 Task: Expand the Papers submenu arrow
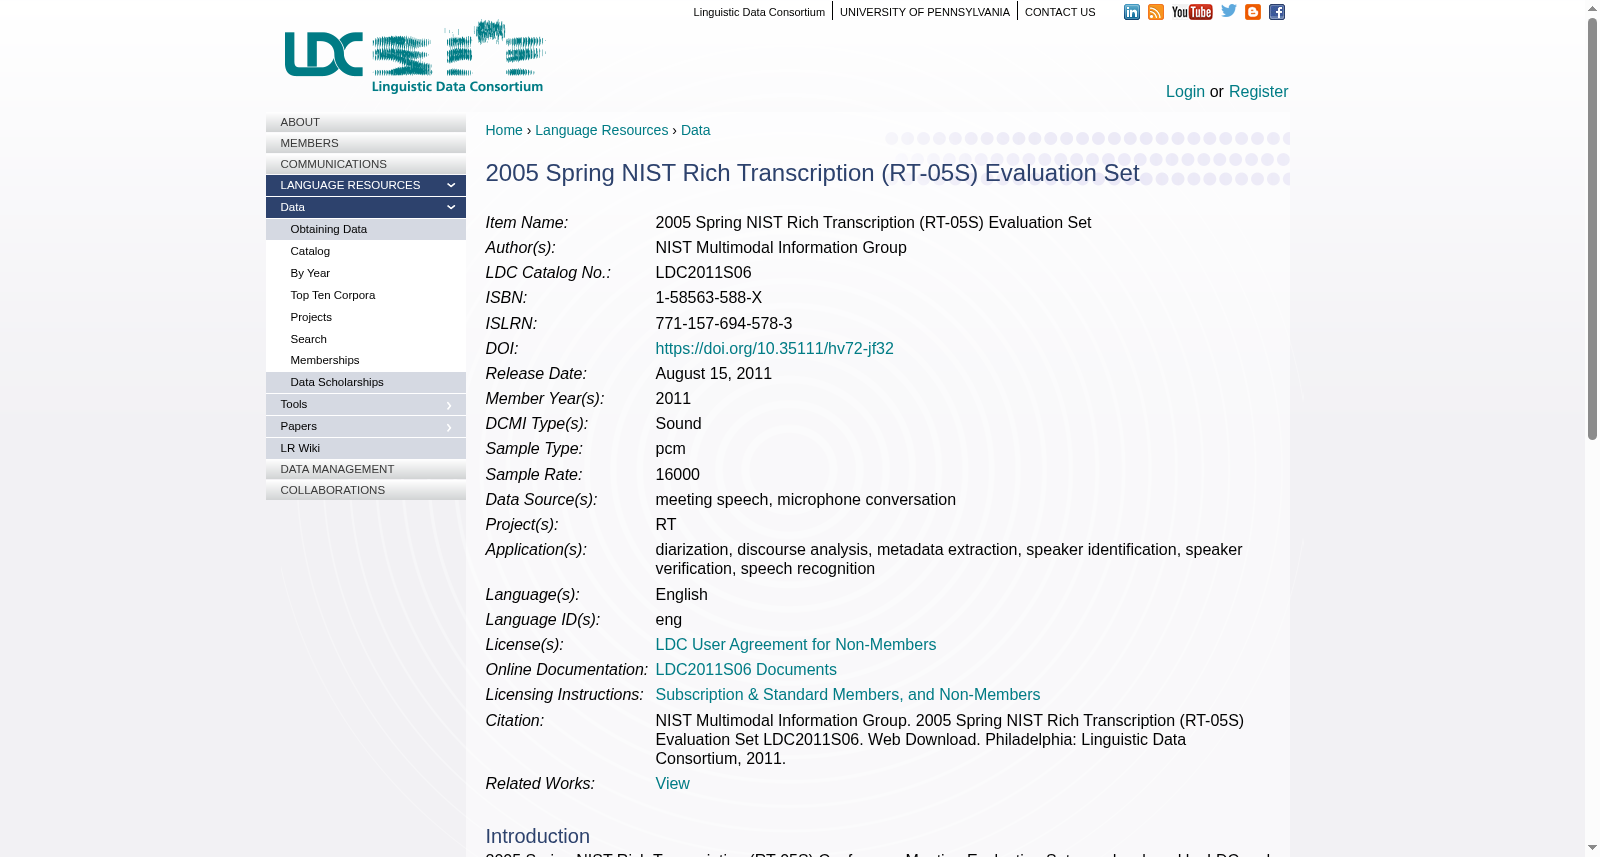click(449, 427)
